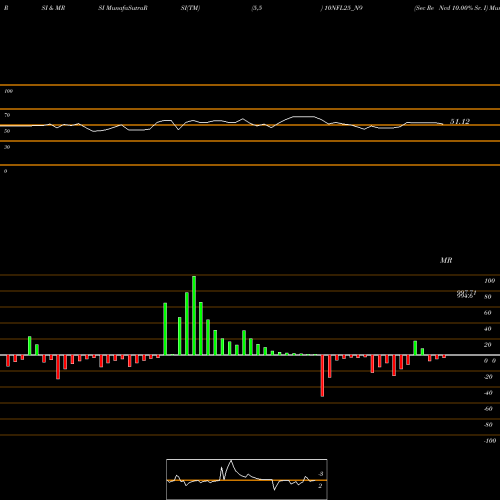
Task: Click the MR axis label '60'
Action: pos(488,313)
